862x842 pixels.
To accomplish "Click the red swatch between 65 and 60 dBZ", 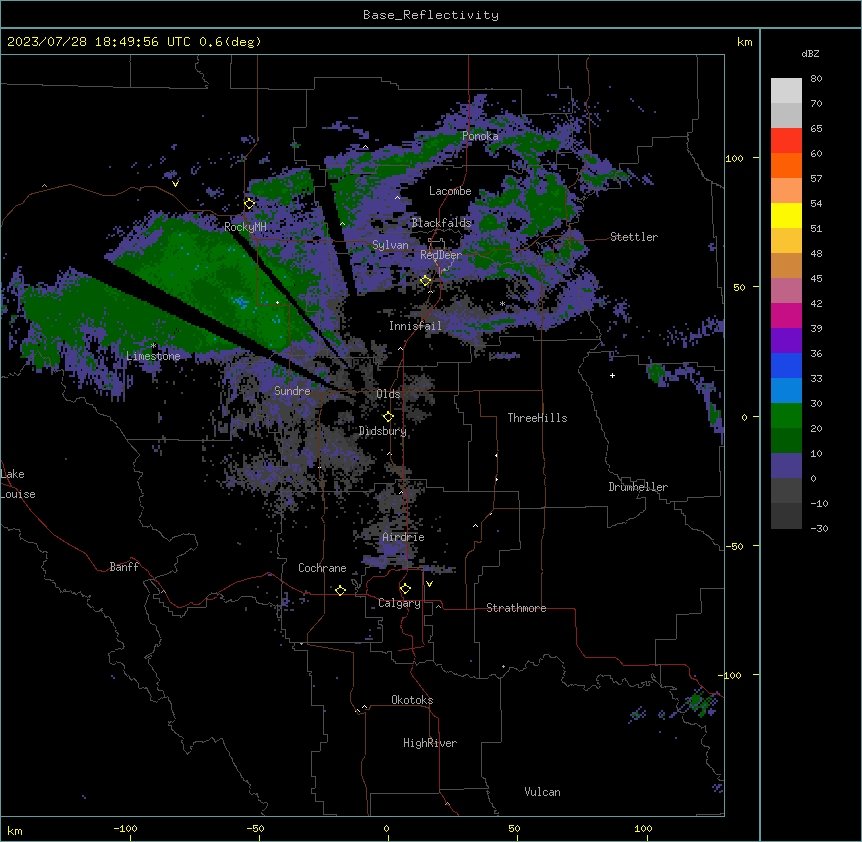I will (786, 140).
